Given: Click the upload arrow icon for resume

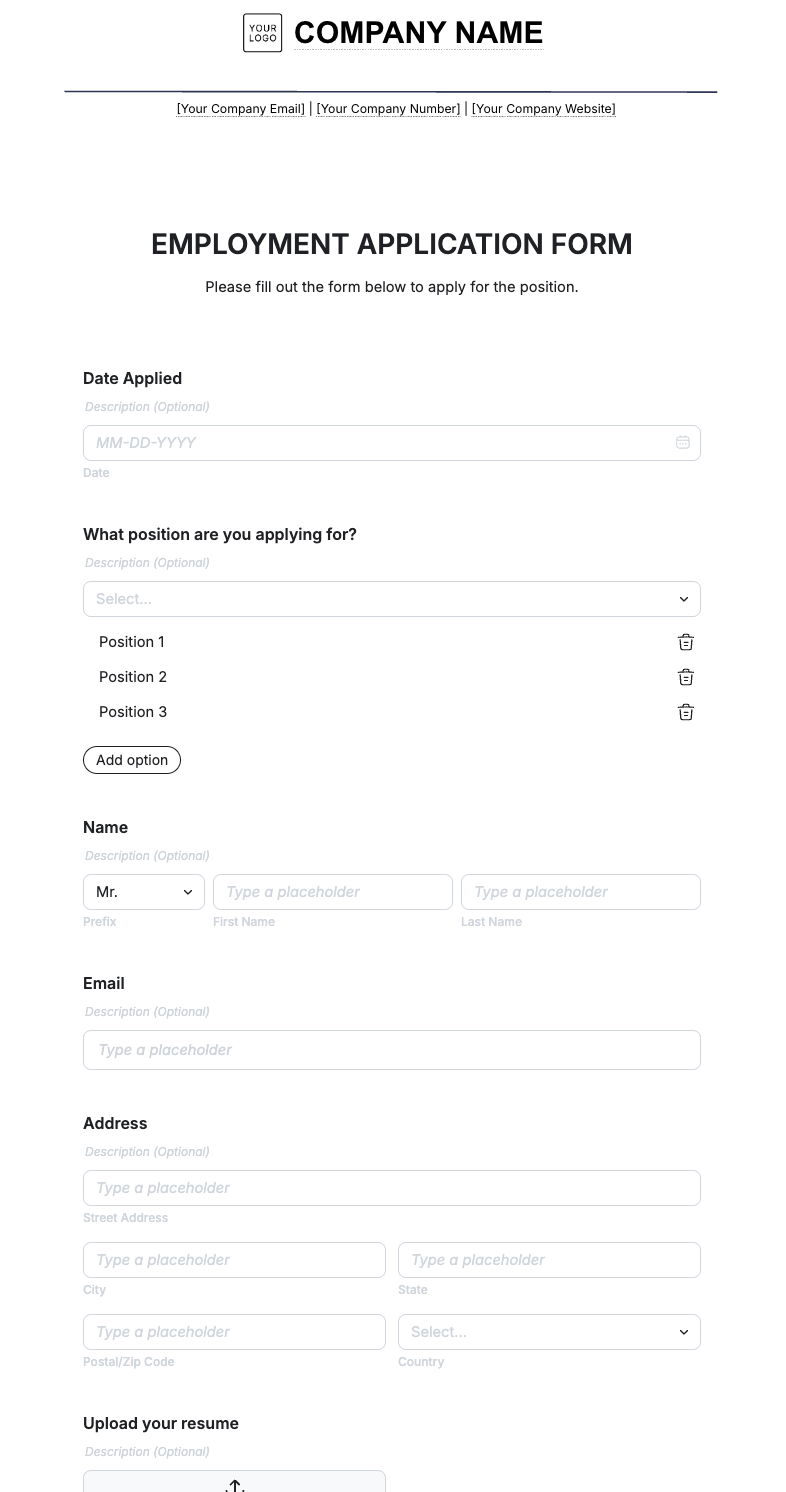Looking at the screenshot, I should pyautogui.click(x=234, y=1486).
